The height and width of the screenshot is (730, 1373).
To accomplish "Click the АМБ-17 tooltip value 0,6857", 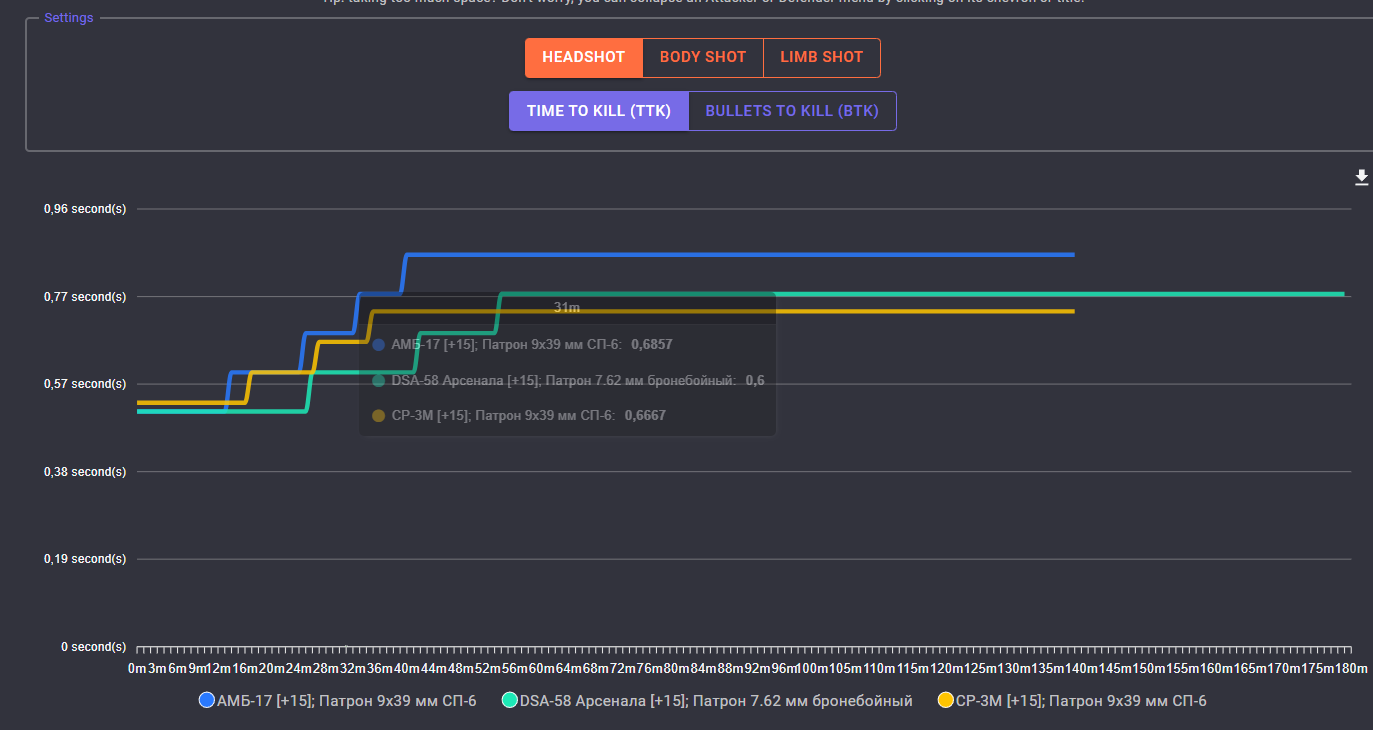I will tap(652, 344).
